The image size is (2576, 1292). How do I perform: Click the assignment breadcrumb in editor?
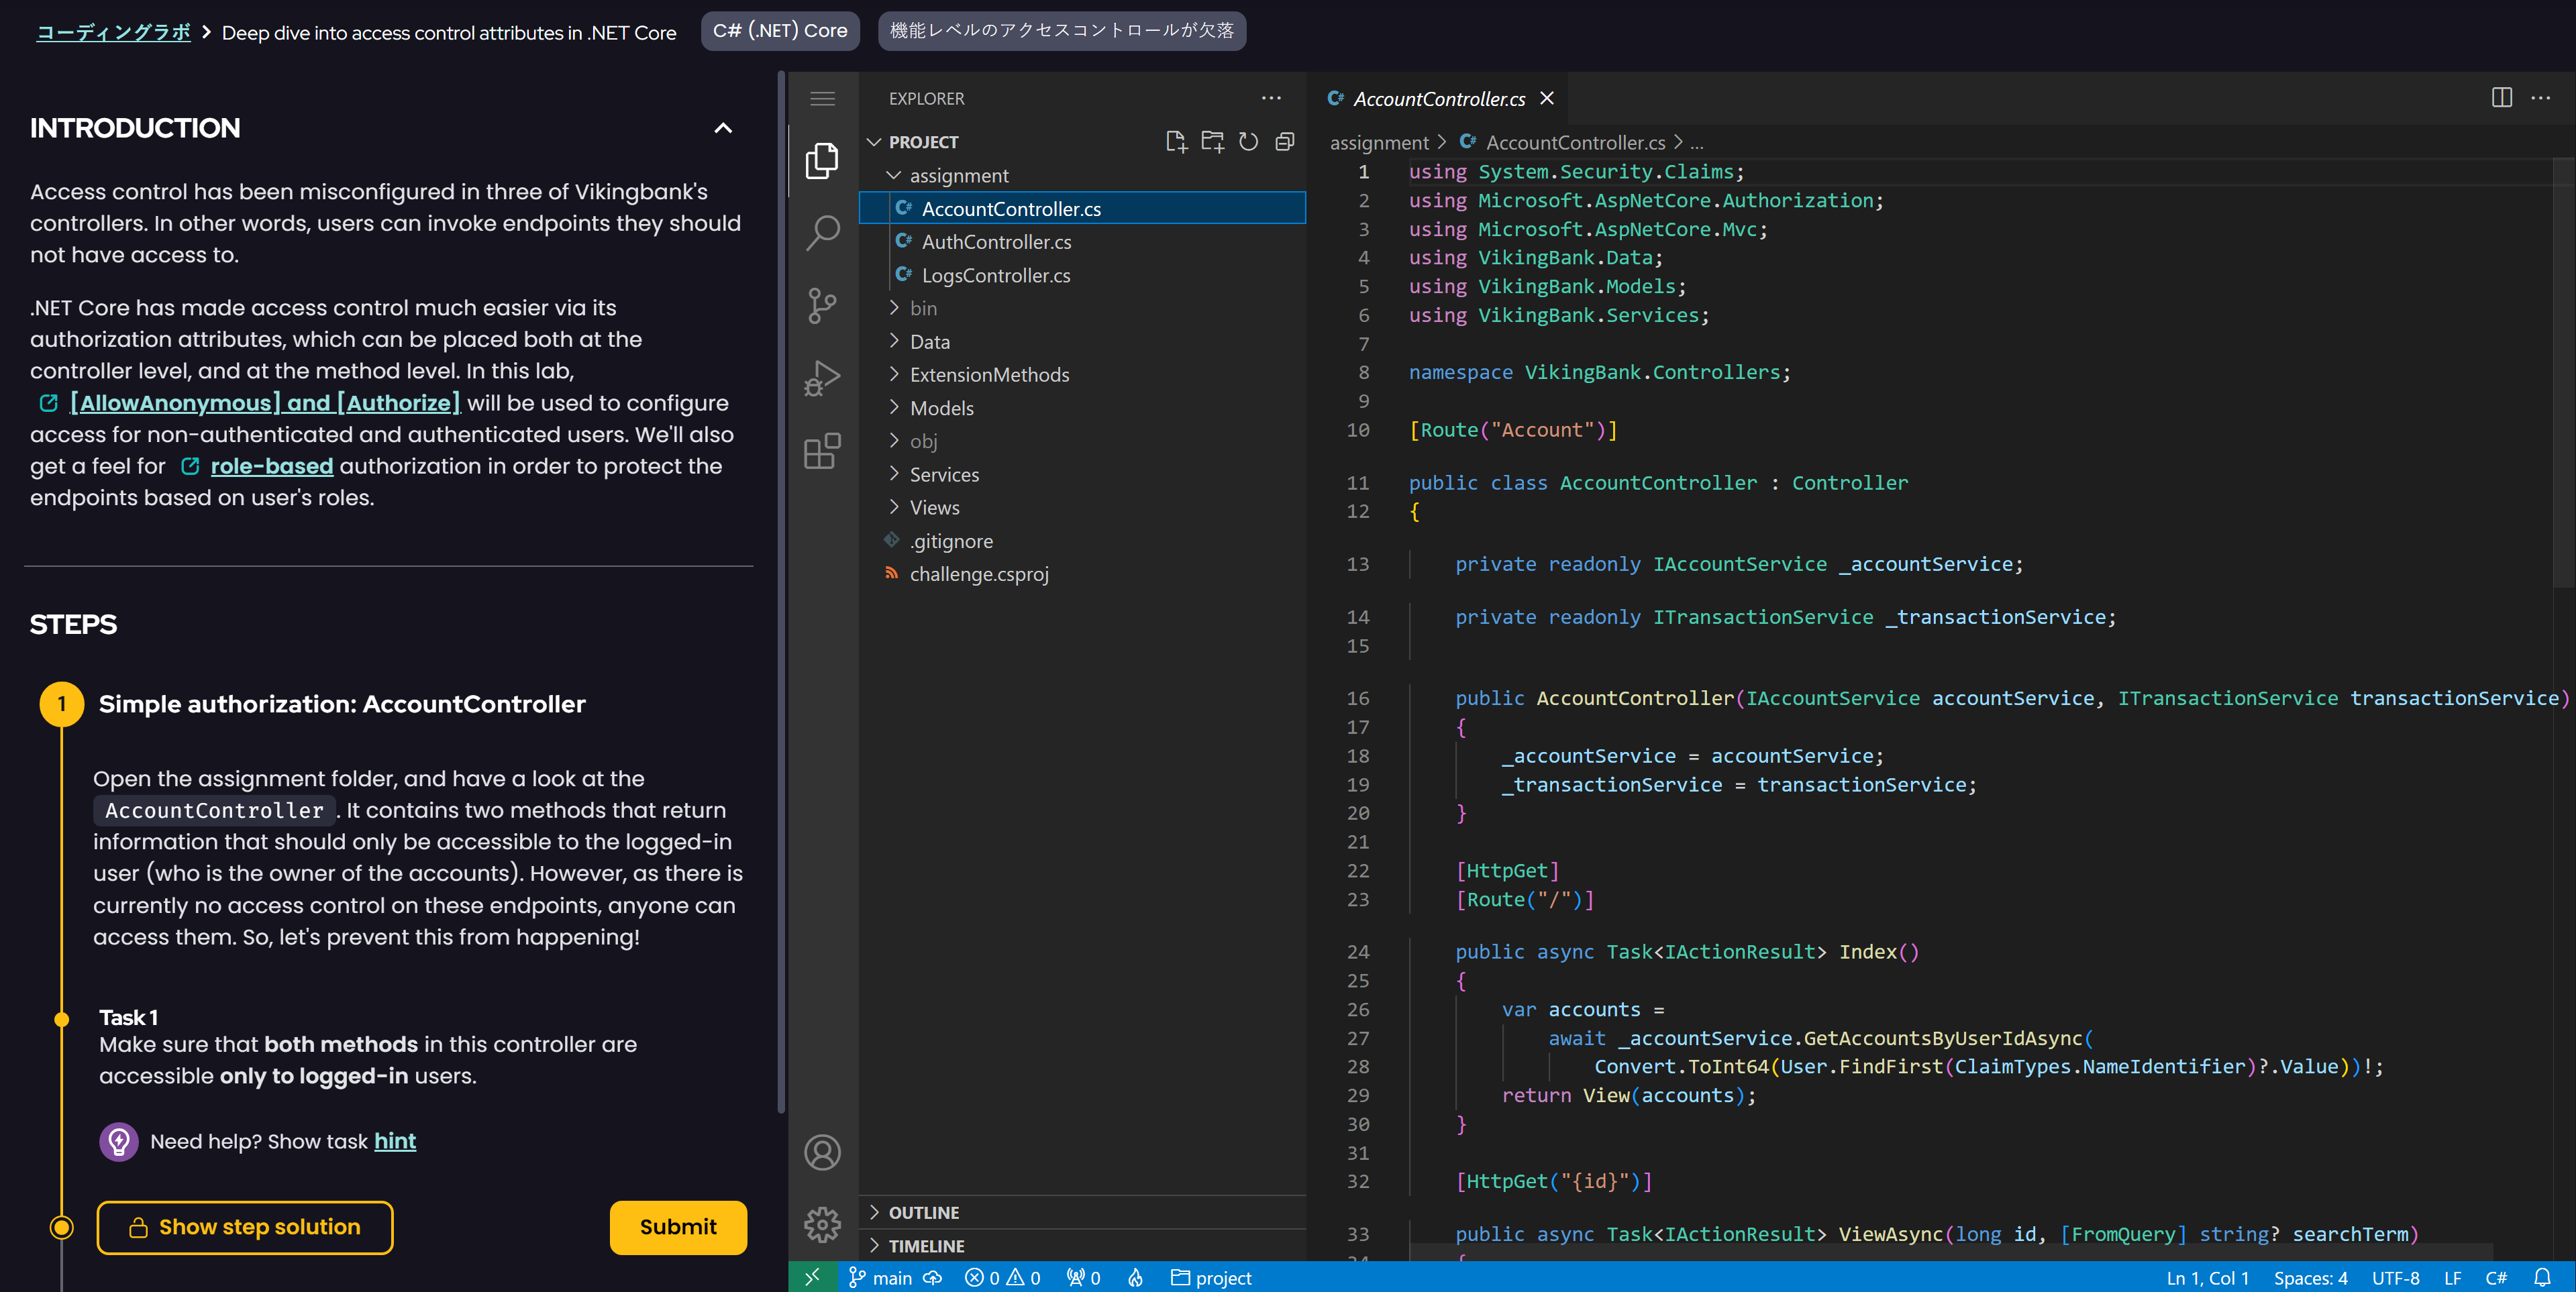pos(1378,142)
